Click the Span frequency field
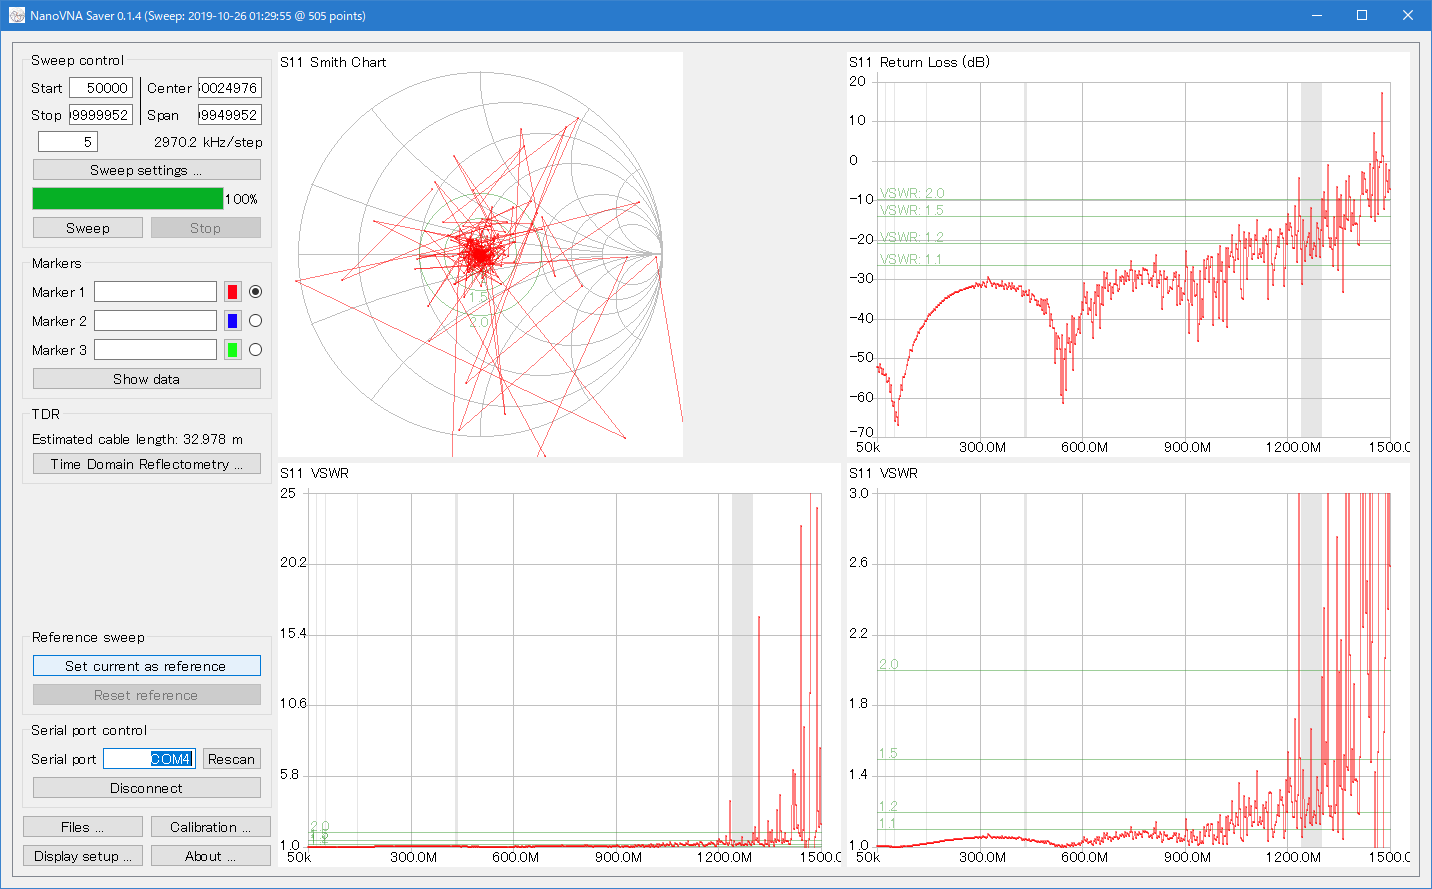Image resolution: width=1432 pixels, height=889 pixels. pyautogui.click(x=230, y=115)
